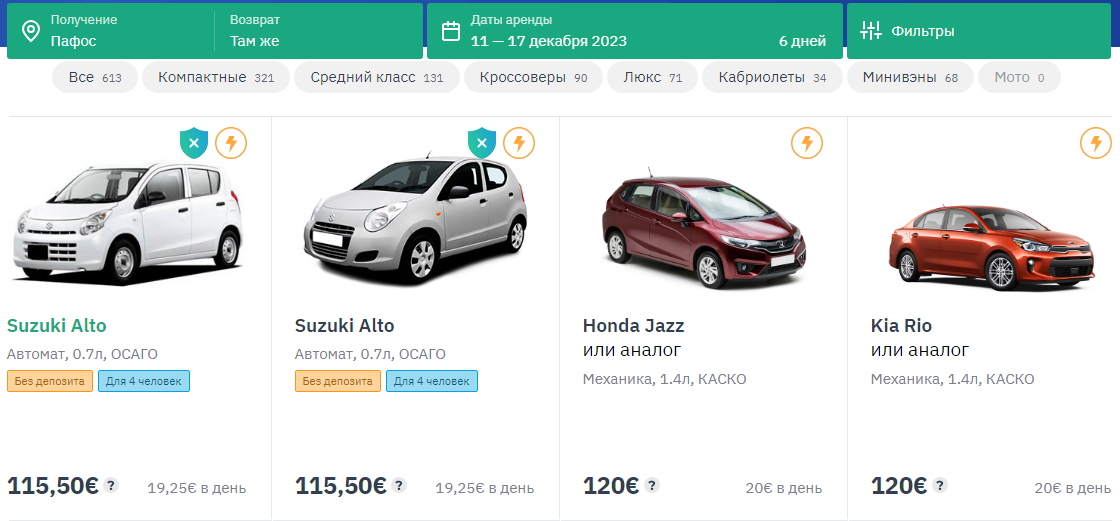Select the Кабриолеты category tab
1120x521 pixels.
tap(772, 77)
